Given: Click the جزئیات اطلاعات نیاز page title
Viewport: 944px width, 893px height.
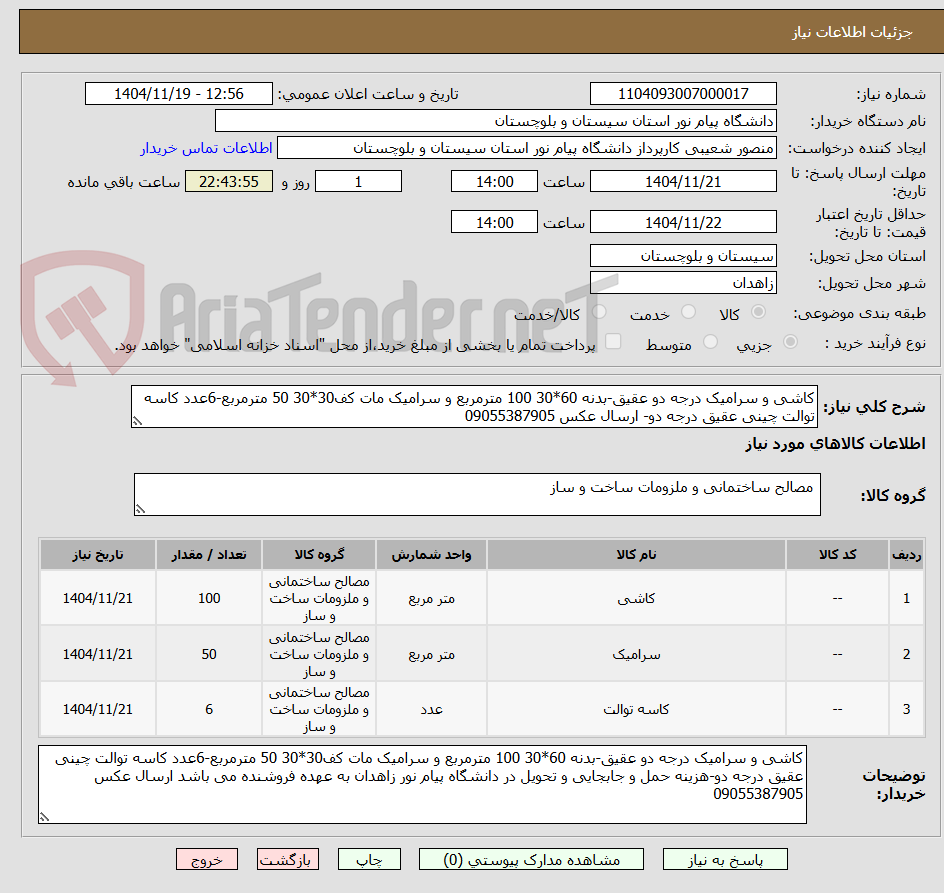Looking at the screenshot, I should 852,32.
